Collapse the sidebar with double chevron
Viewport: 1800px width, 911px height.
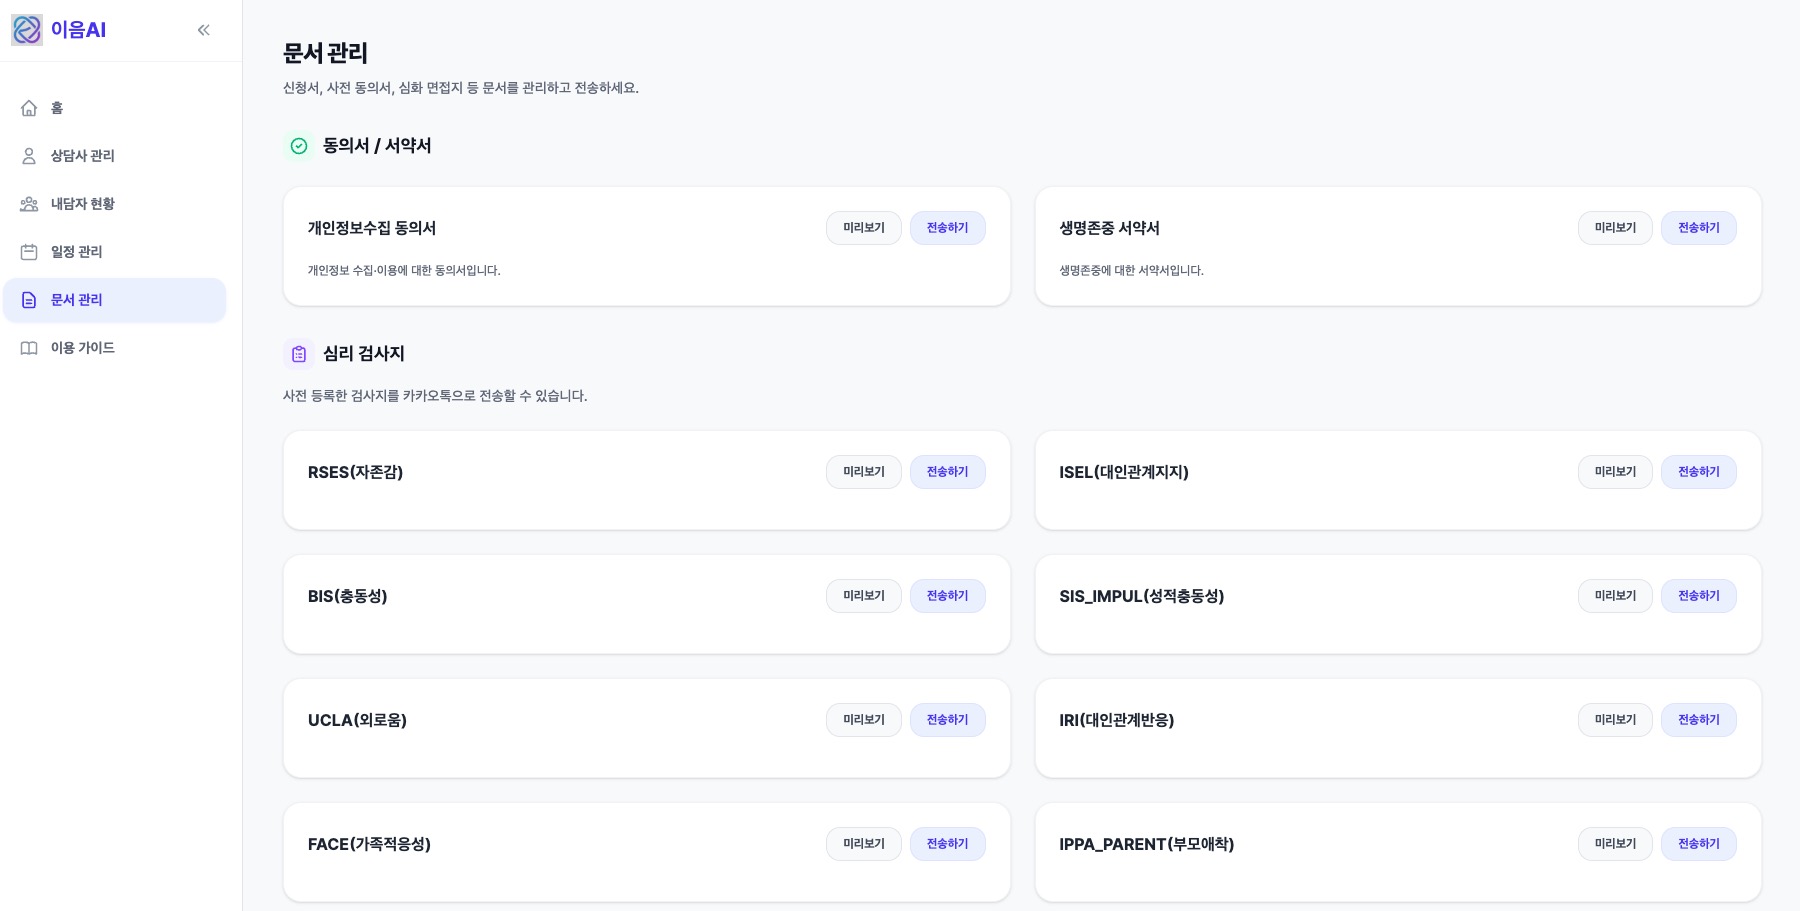click(x=204, y=30)
